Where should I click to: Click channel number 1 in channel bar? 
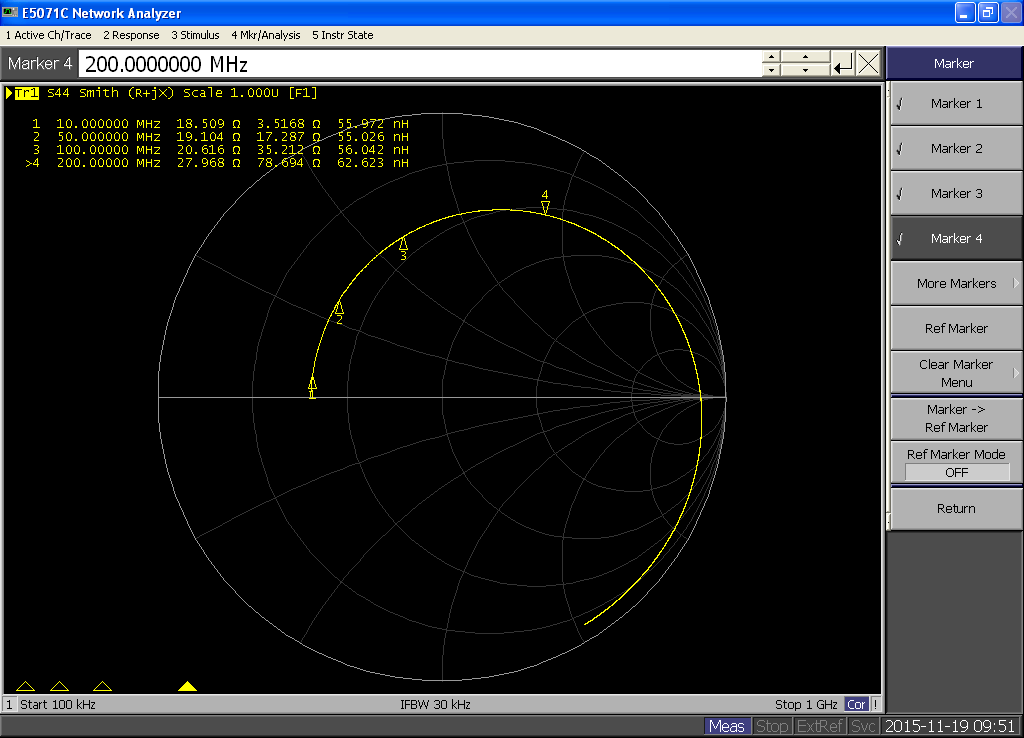pos(9,704)
